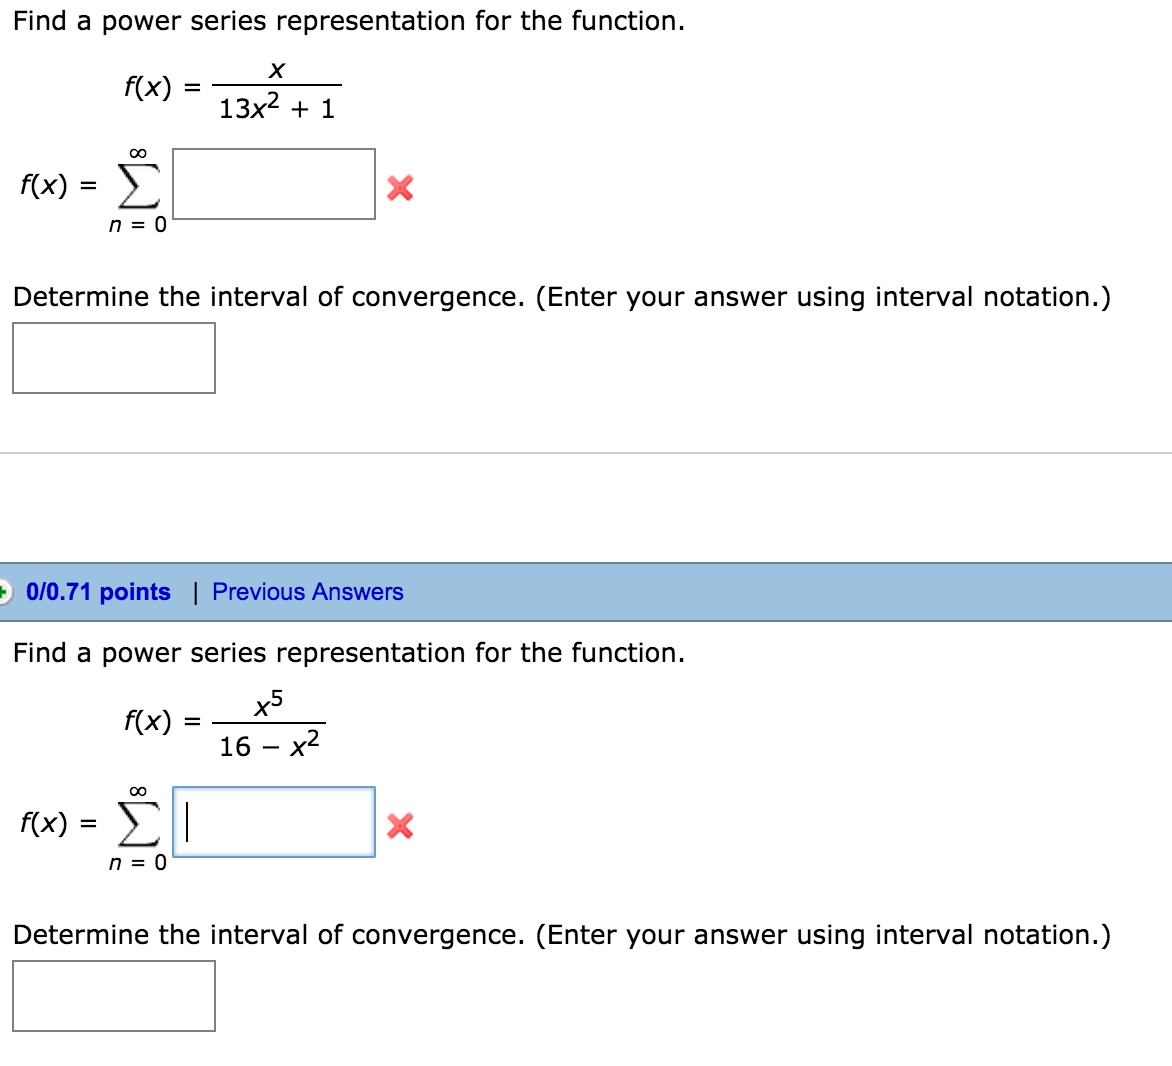The width and height of the screenshot is (1172, 1066).
Task: Select the active answer field for the x^5 problem
Action: [x=272, y=823]
